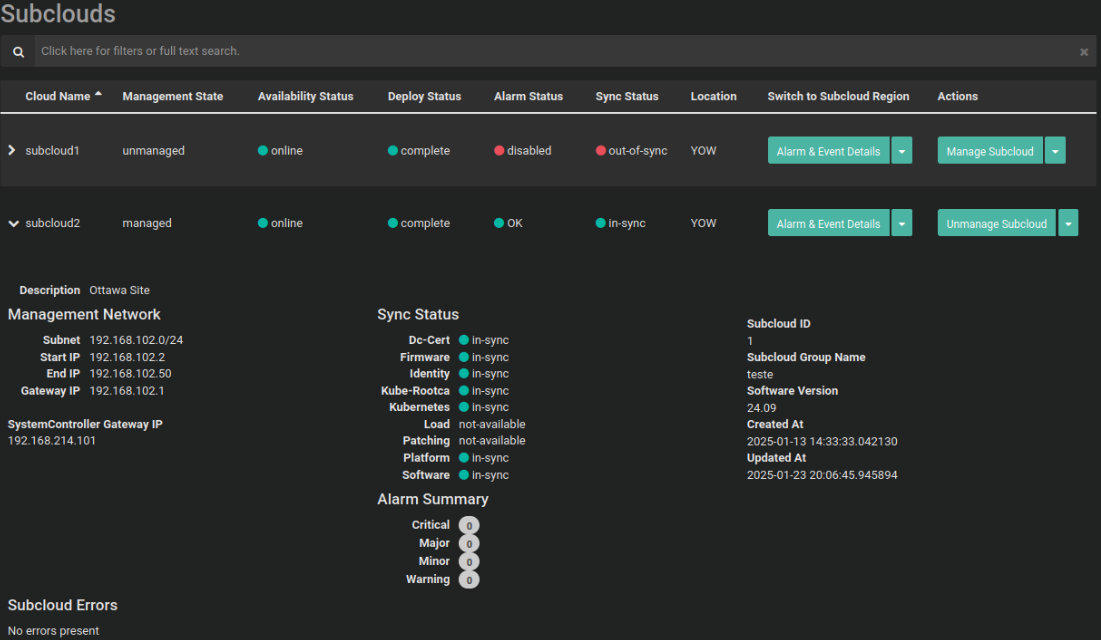Click subcloud1 red disabled alarm status dot
Viewport: 1101px width, 640px height.
tap(499, 151)
